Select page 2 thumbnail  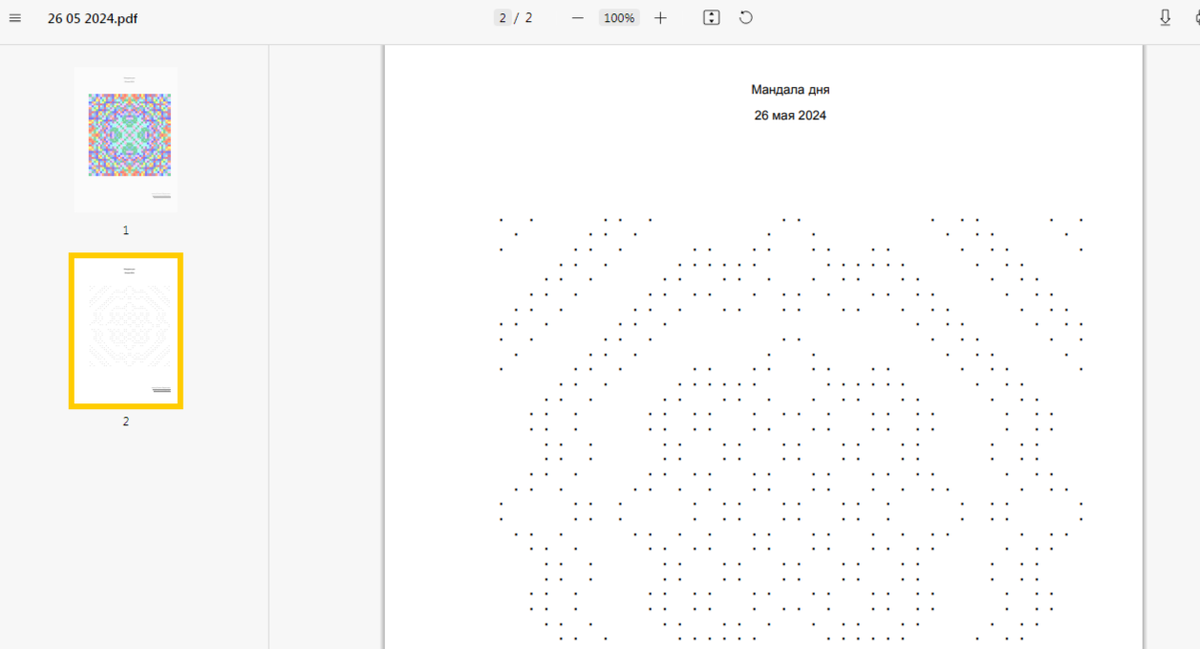click(126, 331)
